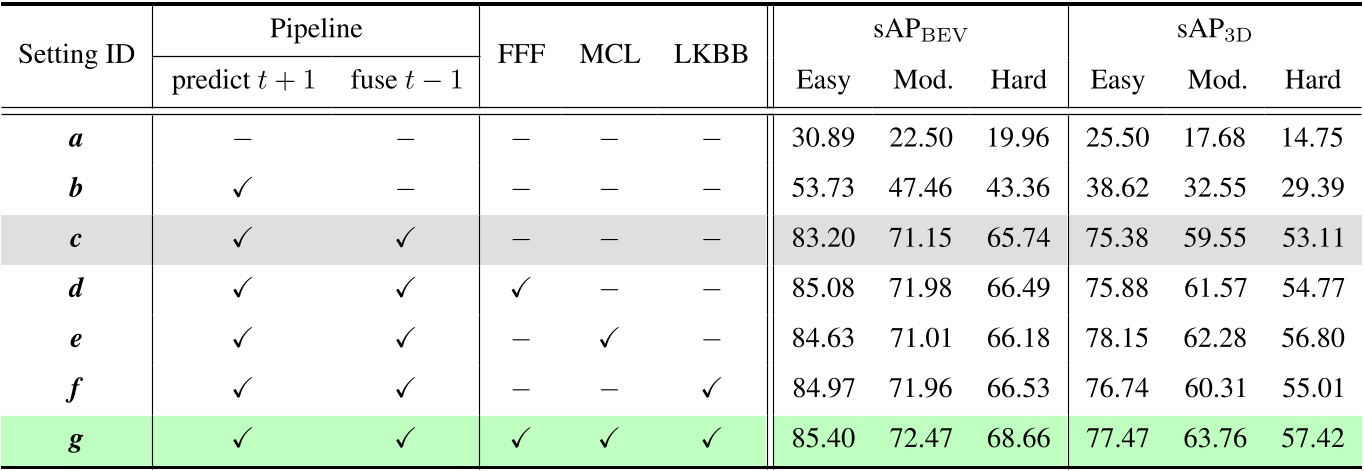
Task: Click value 85.40 in row g
Action: click(825, 441)
